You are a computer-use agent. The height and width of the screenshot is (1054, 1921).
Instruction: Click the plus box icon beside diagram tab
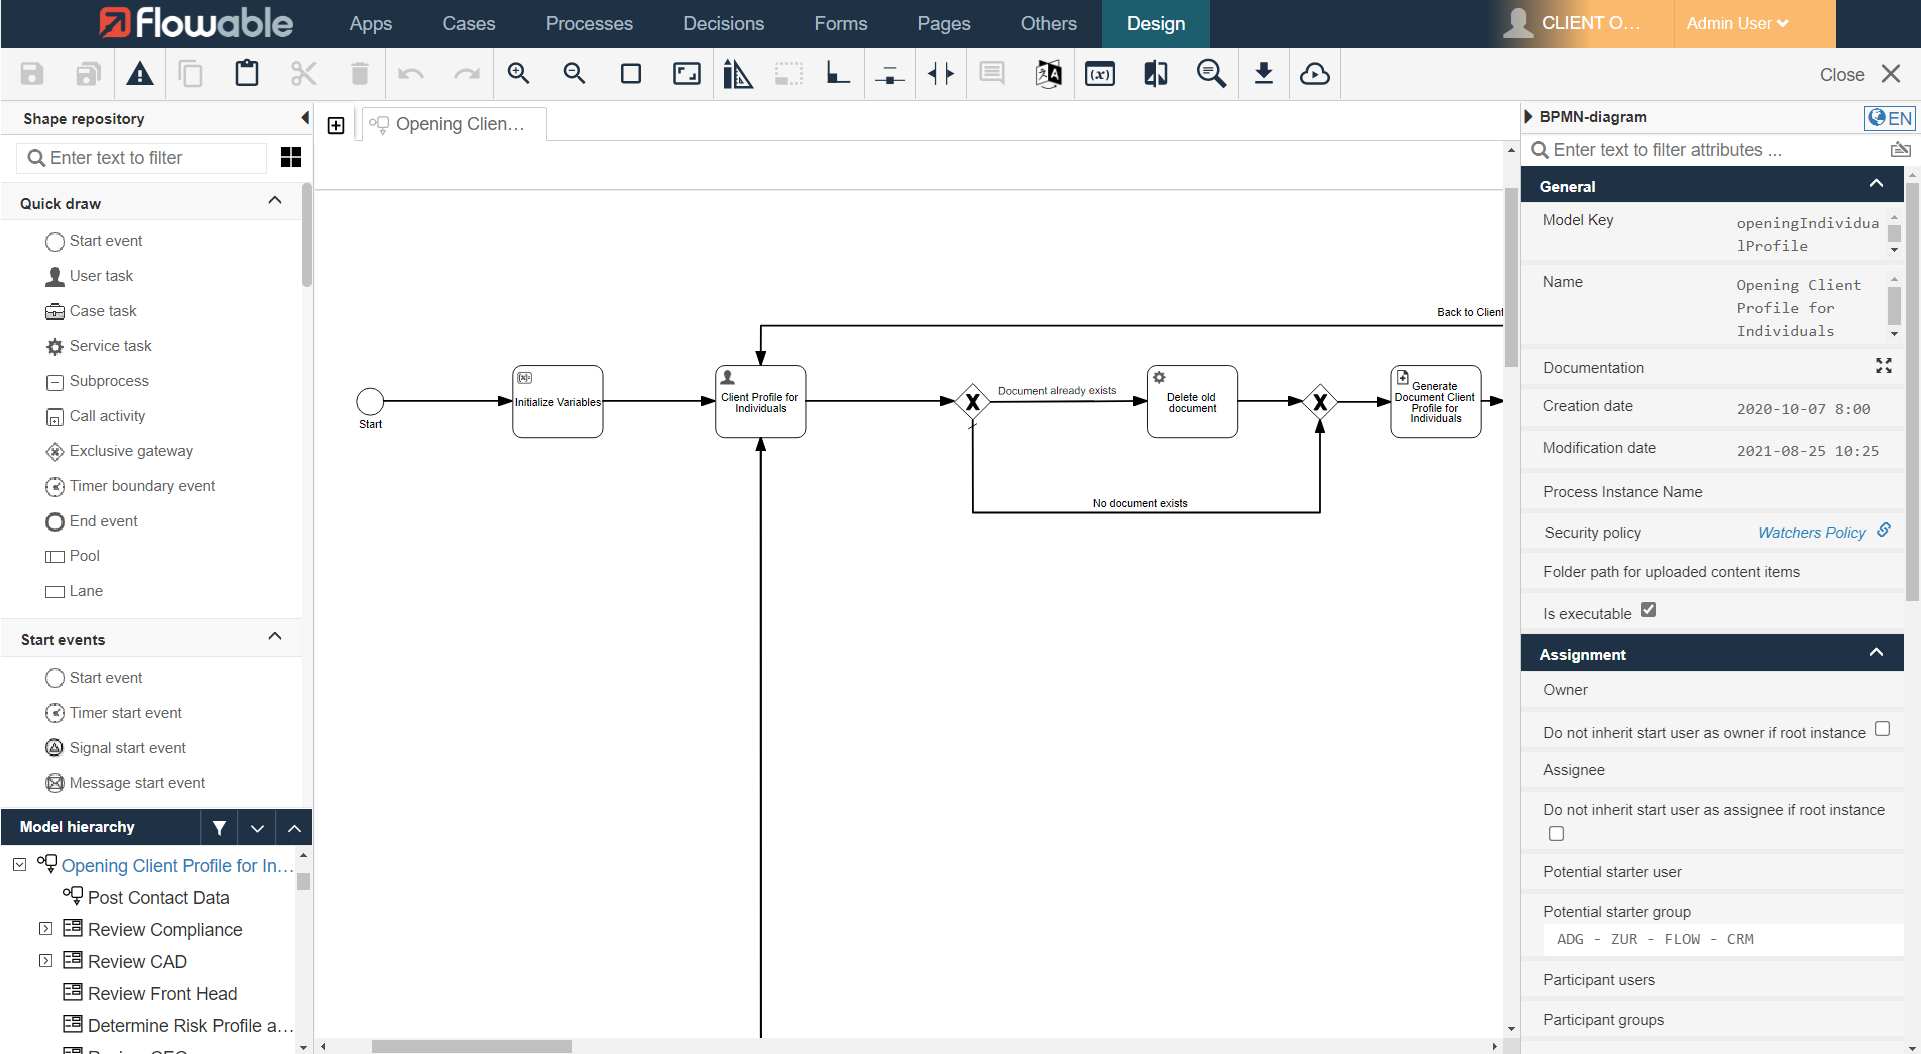pos(336,125)
